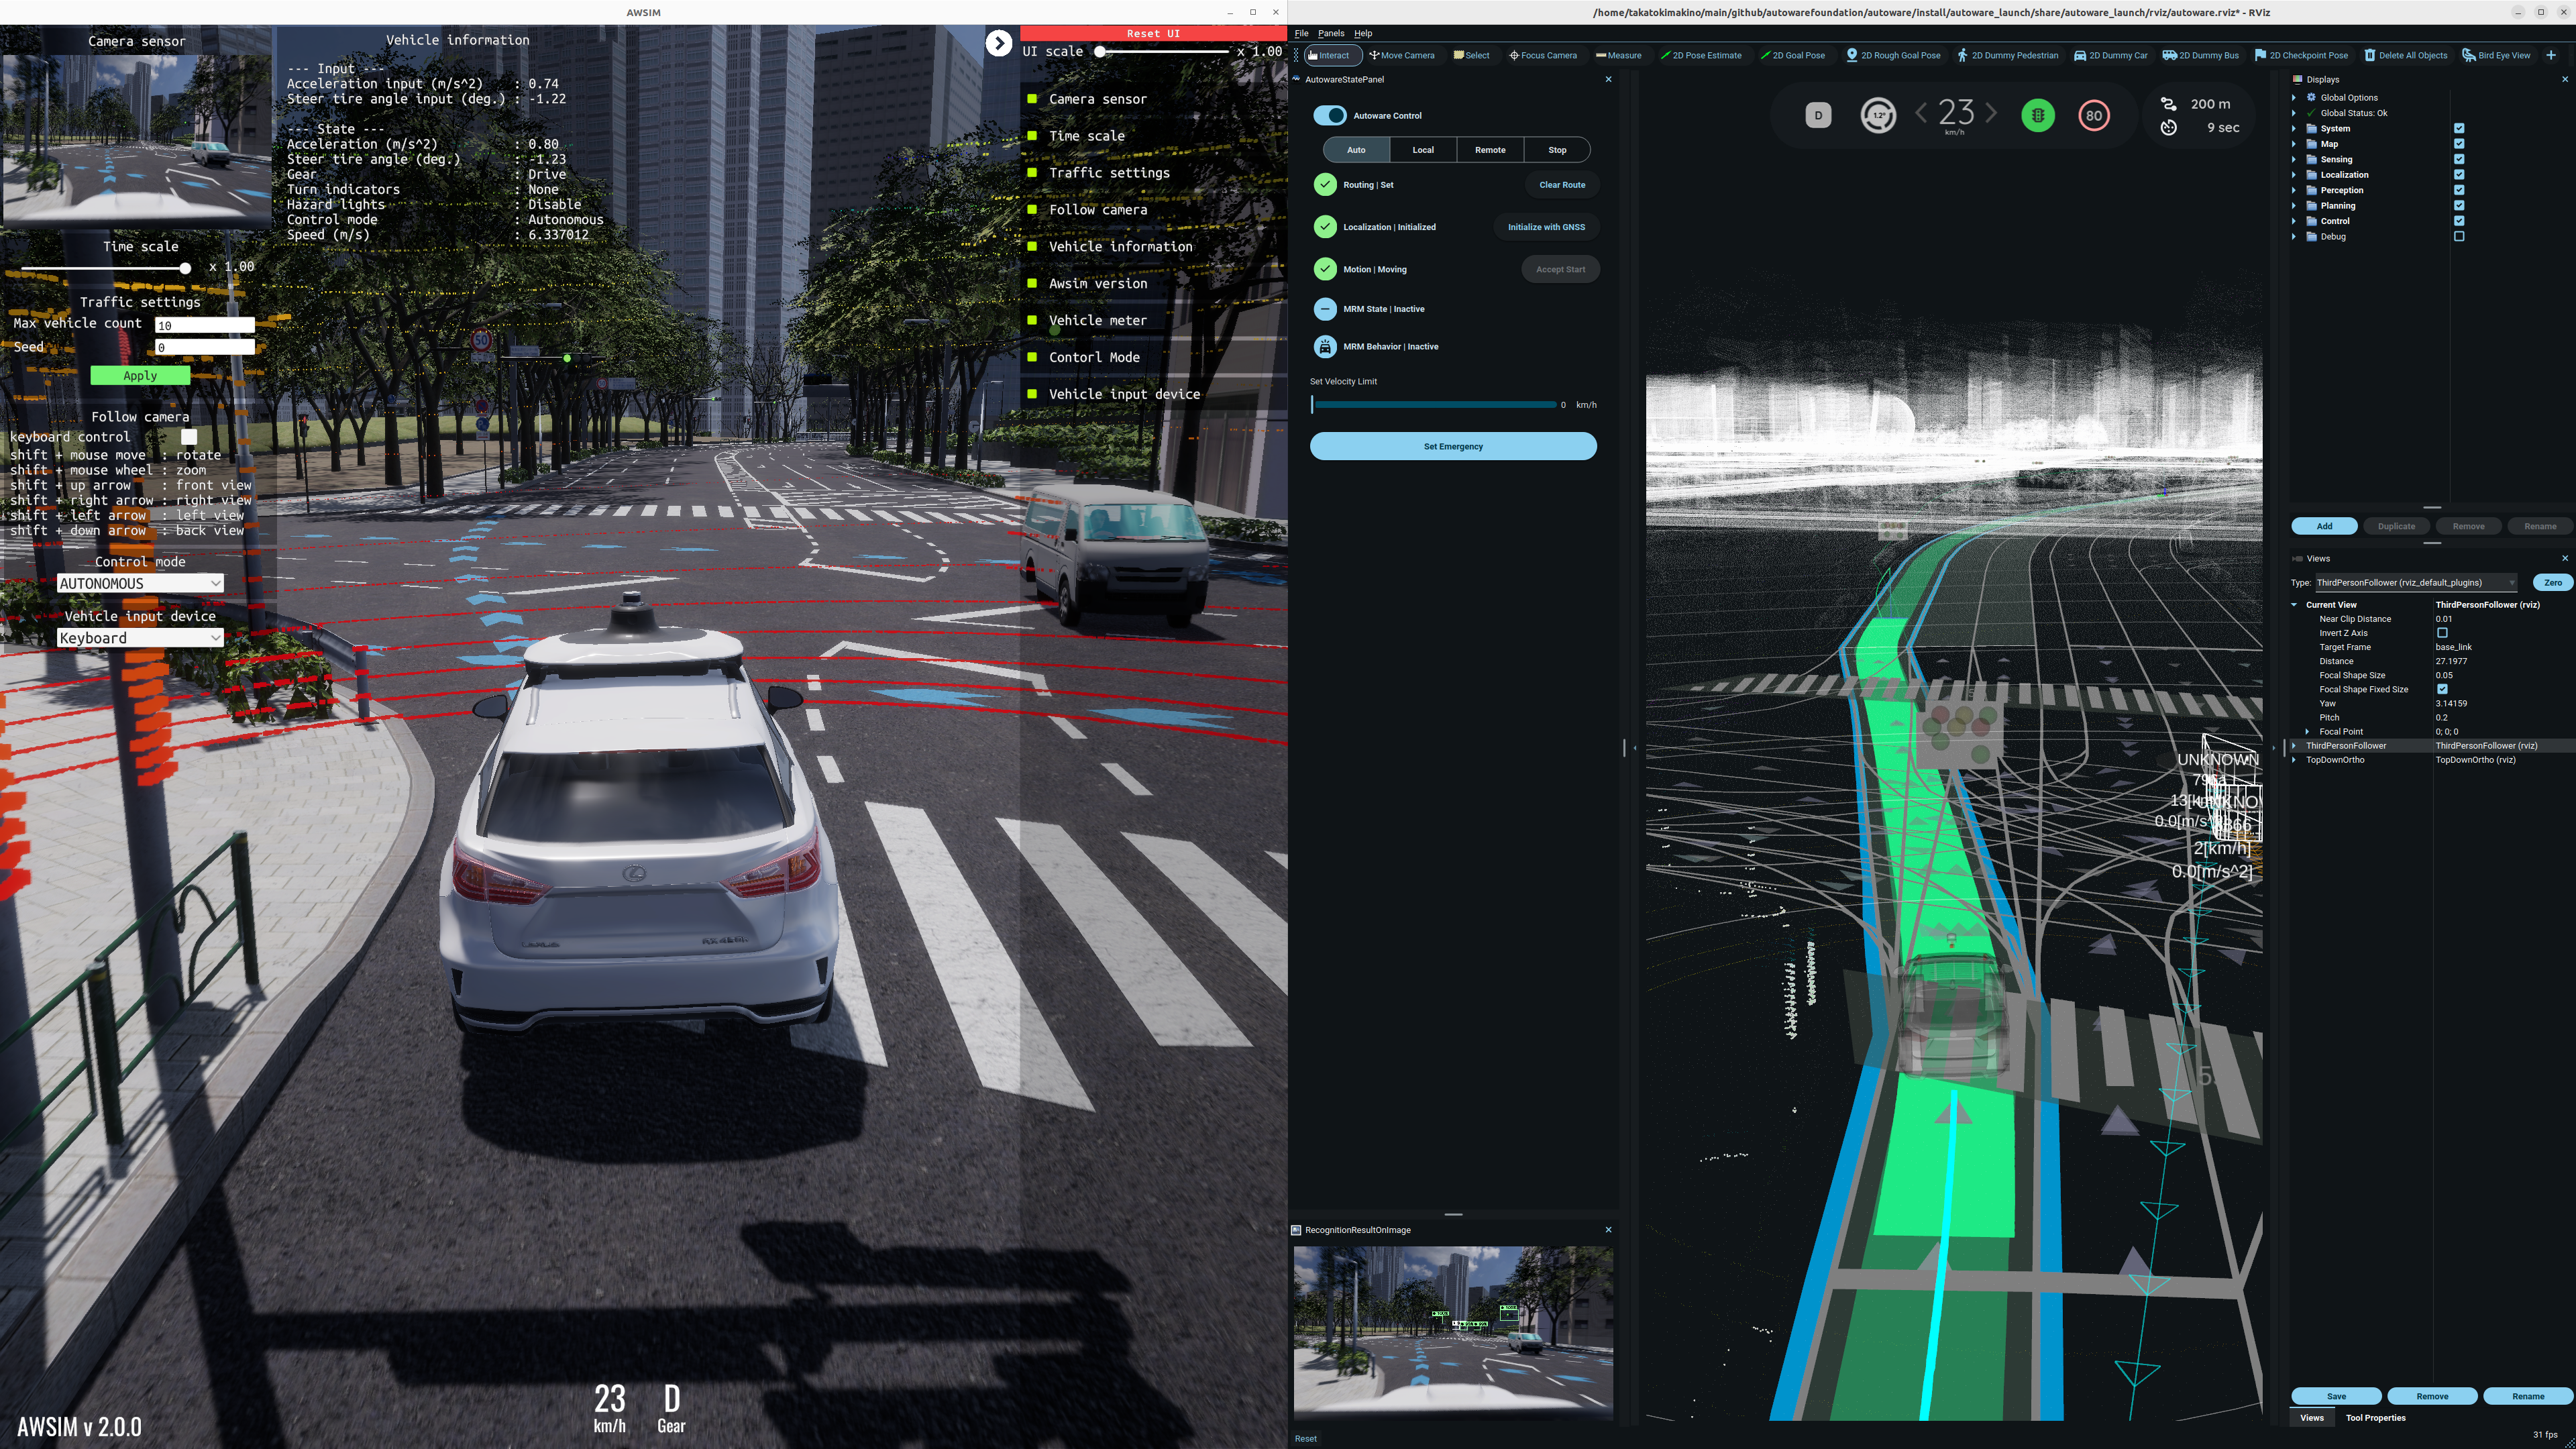
Task: Switch to Bird Eye View tool
Action: pyautogui.click(x=2496, y=55)
